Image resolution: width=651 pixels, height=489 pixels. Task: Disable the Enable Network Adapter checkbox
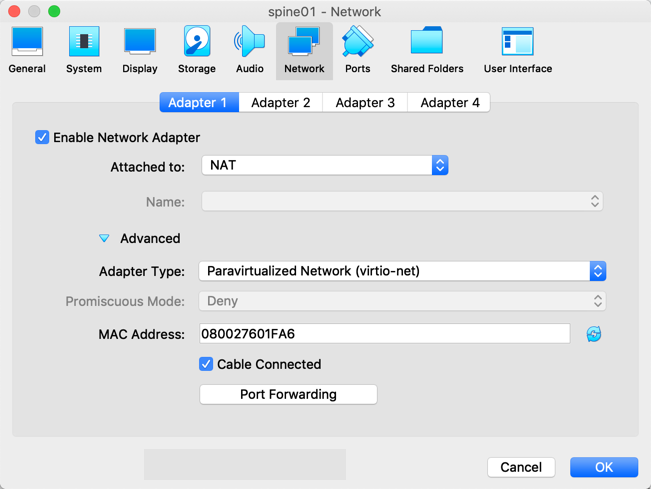[x=42, y=137]
